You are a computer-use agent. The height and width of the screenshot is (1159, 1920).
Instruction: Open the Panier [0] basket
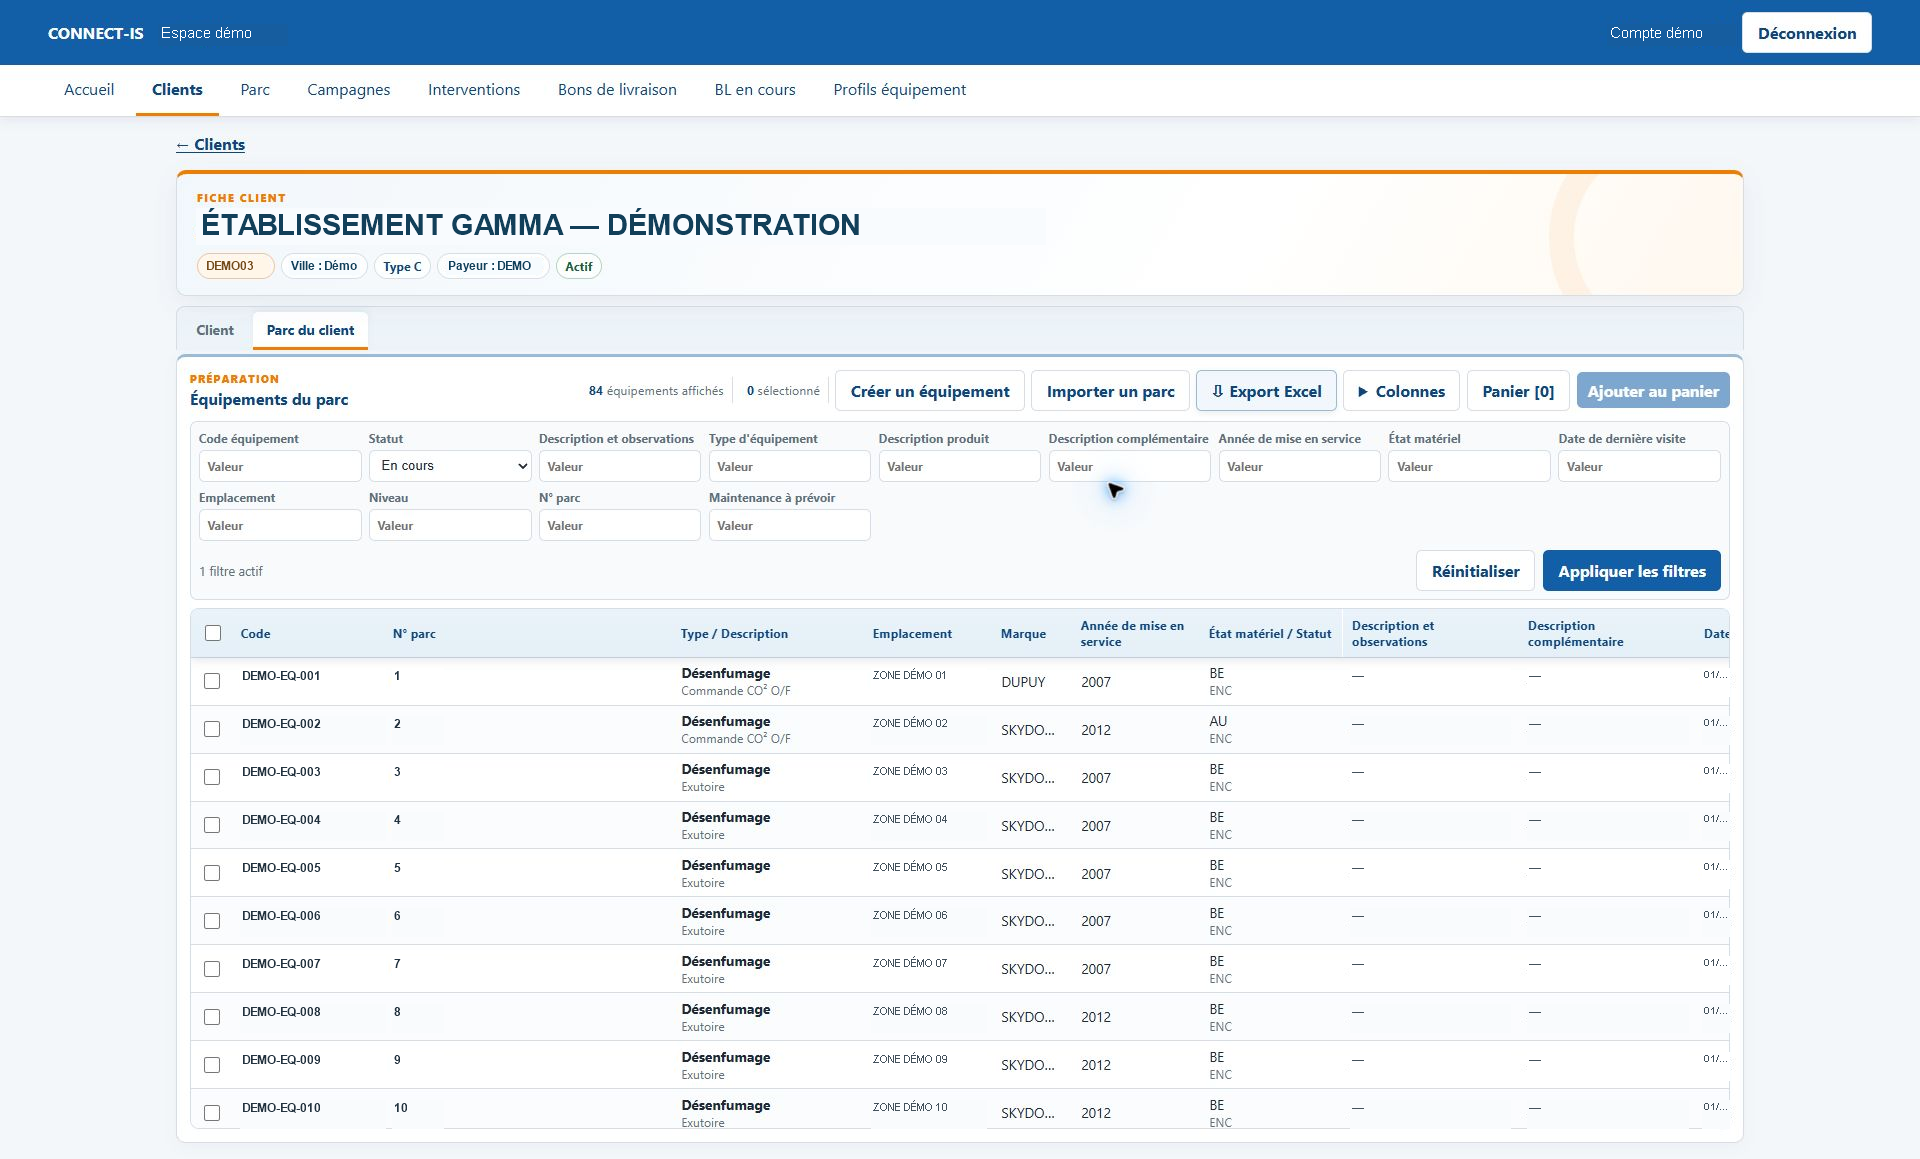(1518, 391)
